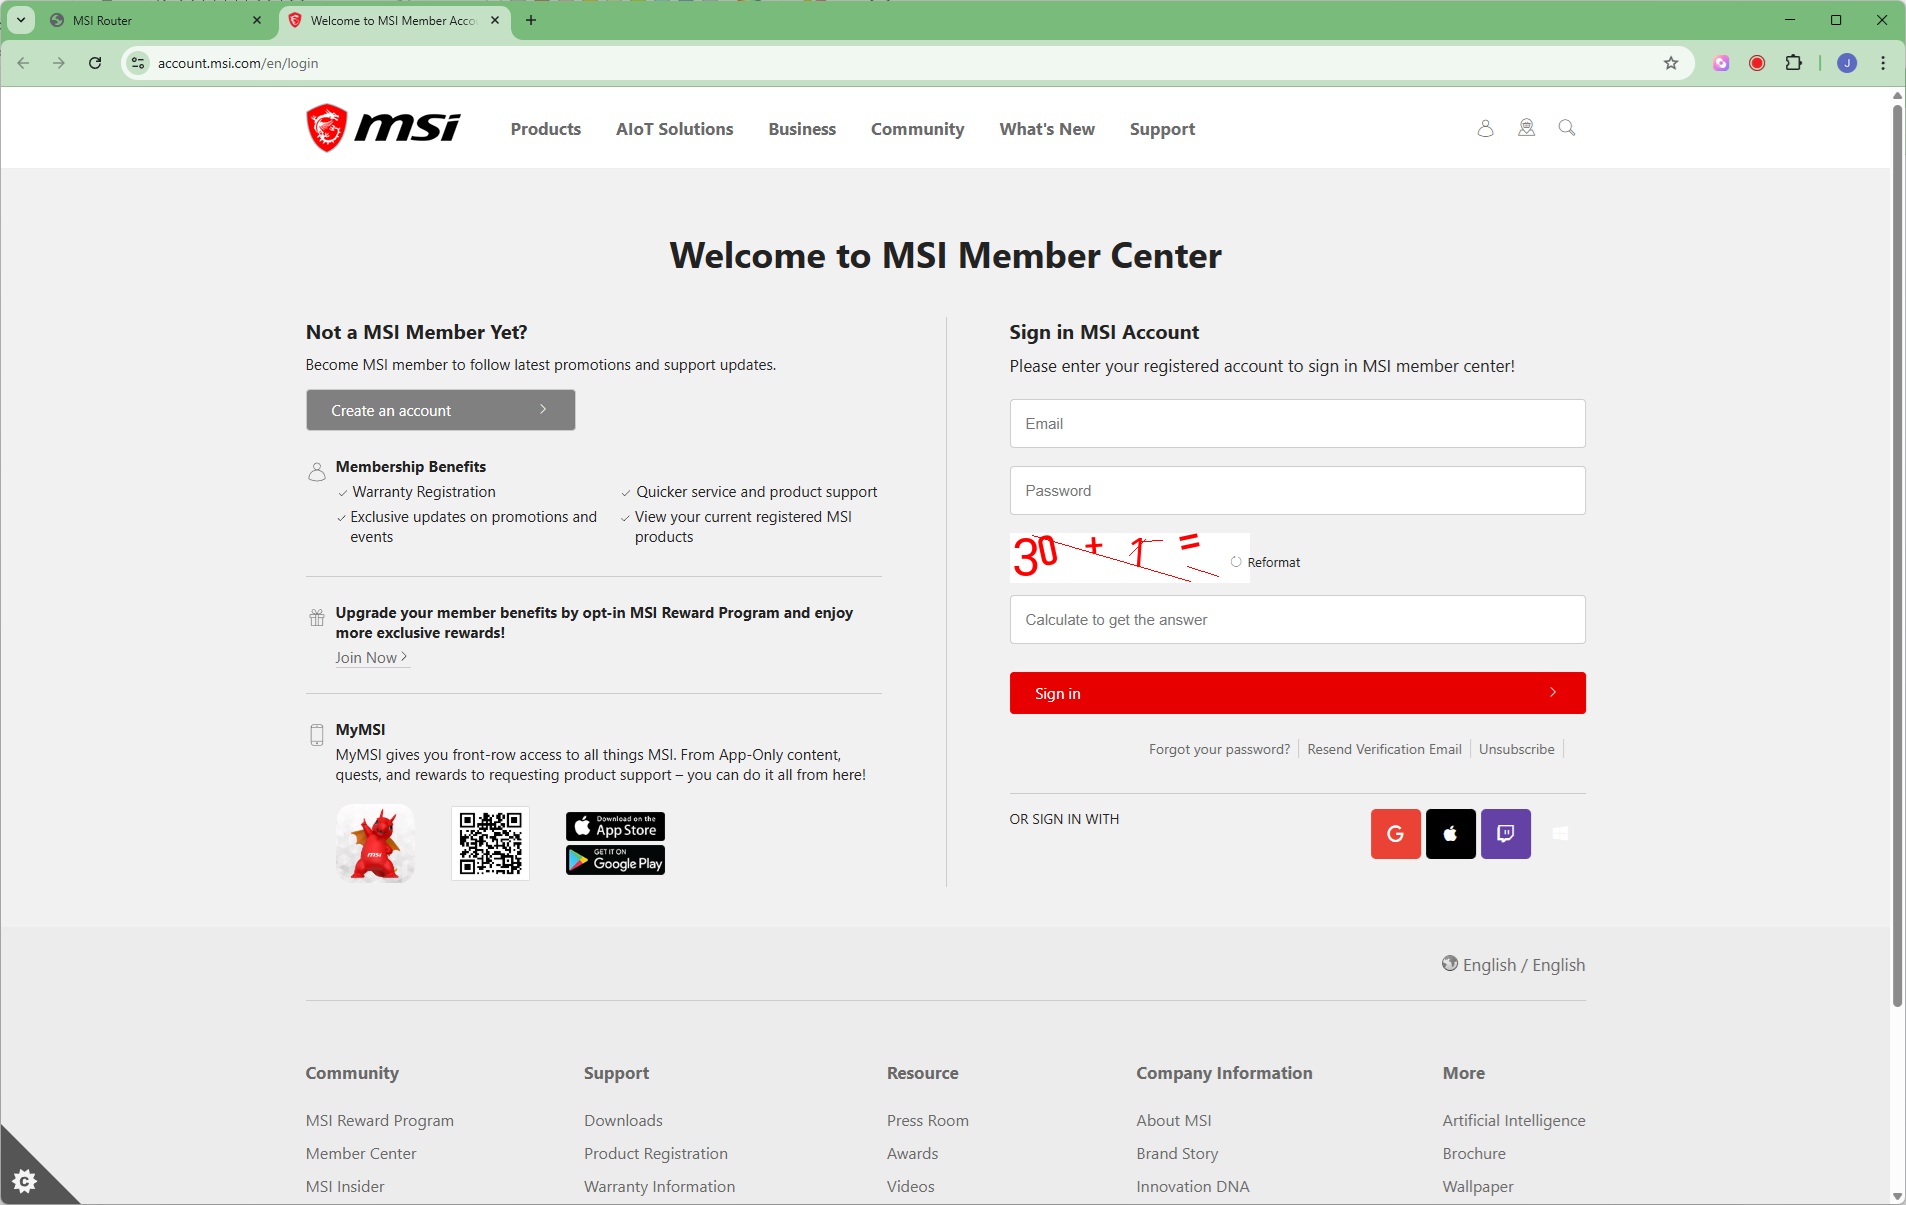
Task: Open Awards footer link
Action: click(912, 1153)
